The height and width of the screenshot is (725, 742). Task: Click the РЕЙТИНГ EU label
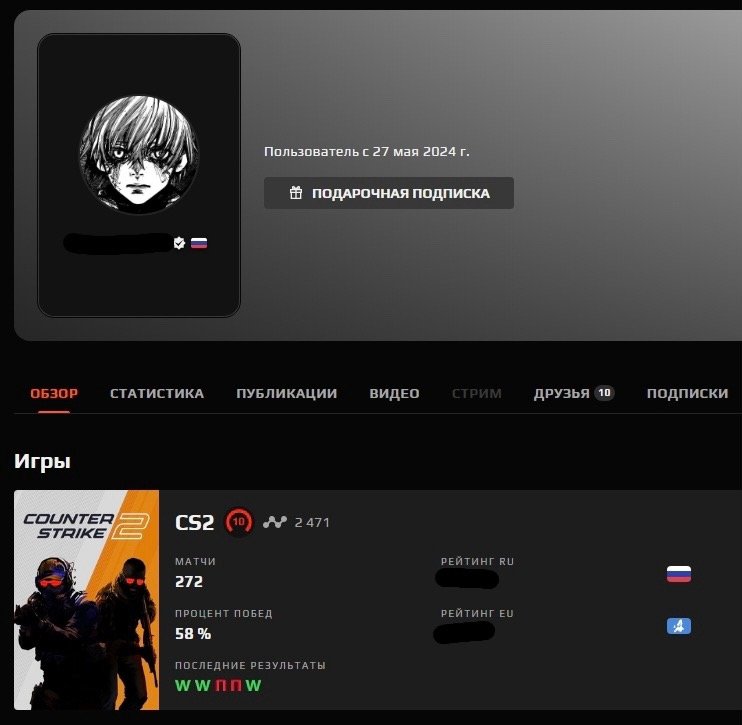click(x=477, y=613)
